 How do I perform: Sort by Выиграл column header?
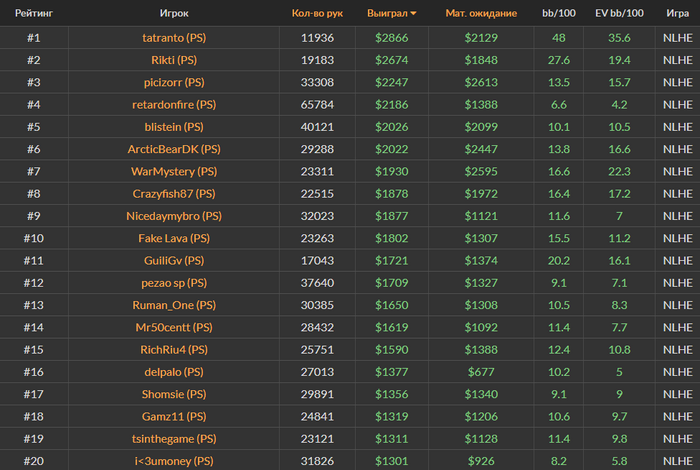coord(387,13)
